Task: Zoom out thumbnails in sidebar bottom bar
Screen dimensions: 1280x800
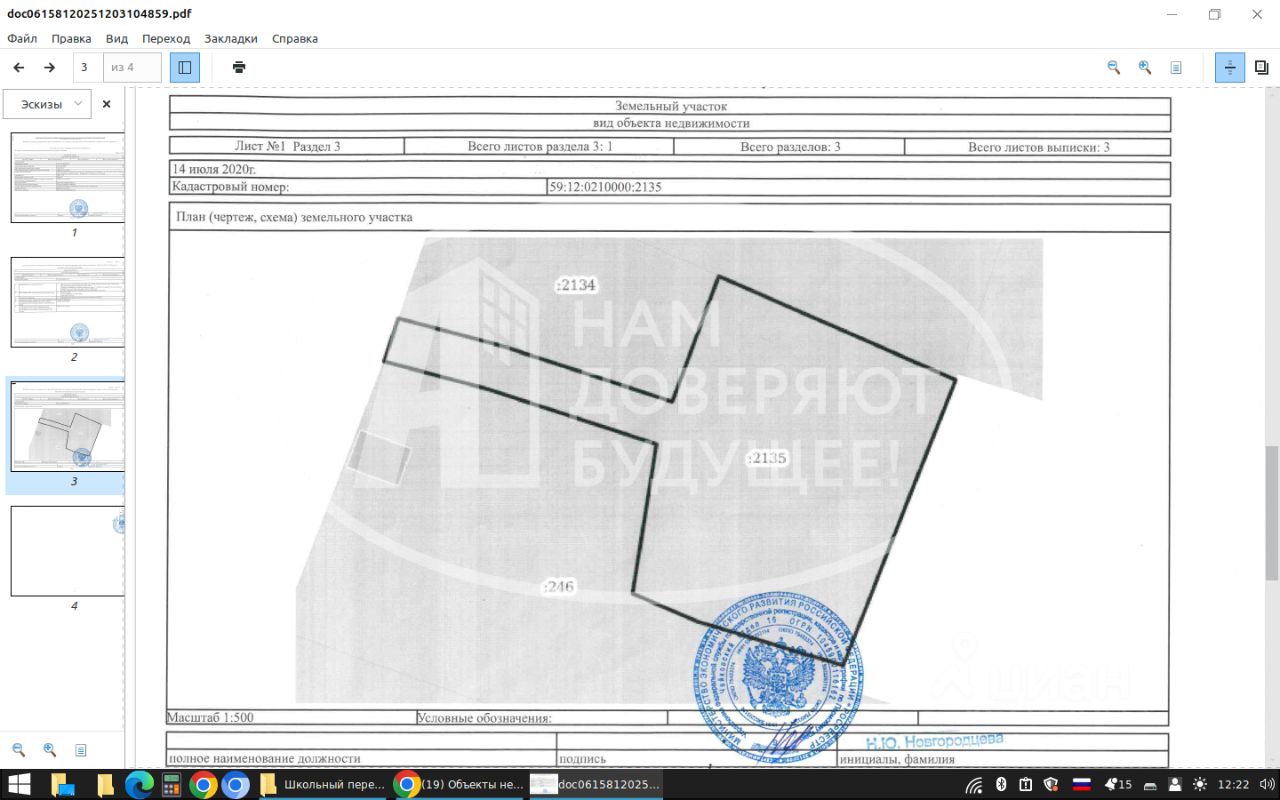Action: [18, 750]
